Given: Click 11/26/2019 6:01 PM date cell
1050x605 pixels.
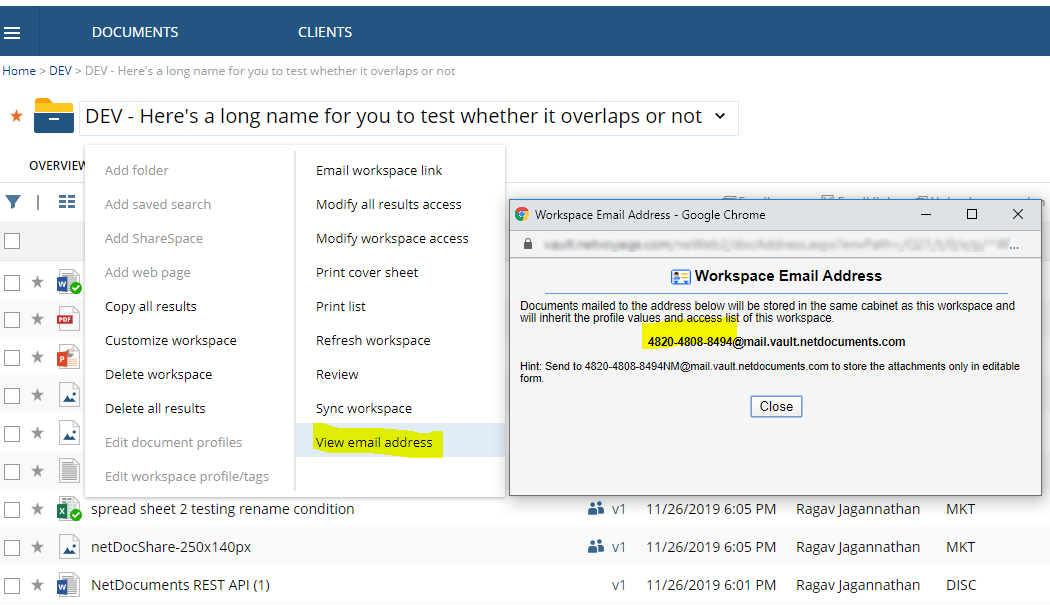Looking at the screenshot, I should tap(711, 585).
